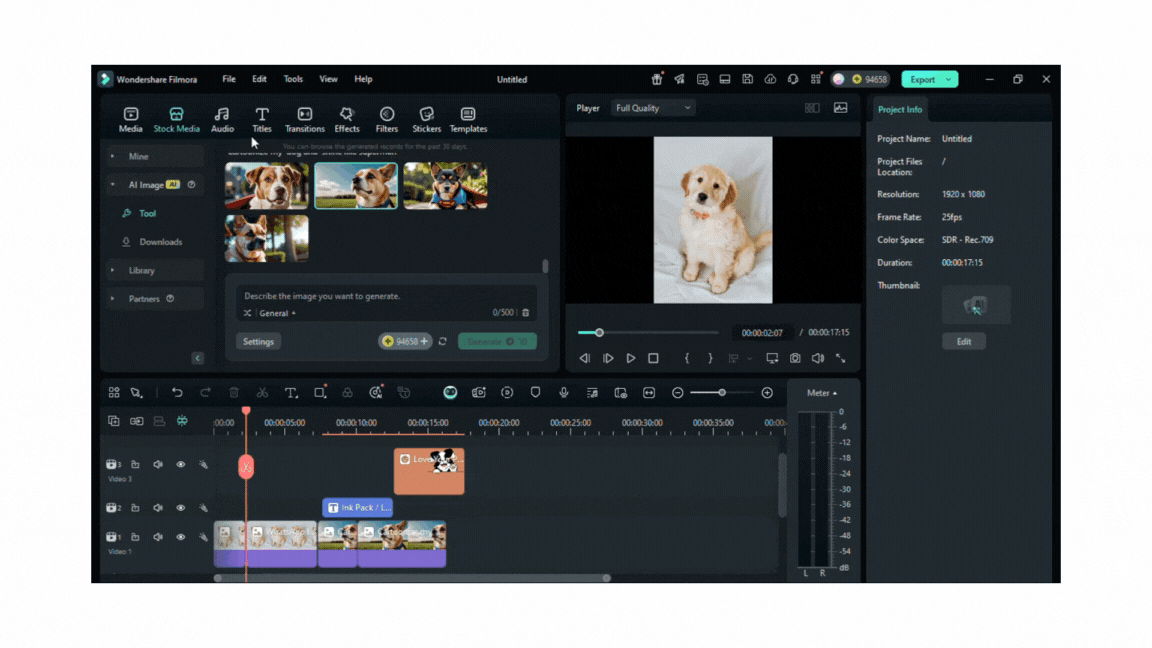Zoom in timeline with plus icon
This screenshot has height=648, width=1152.
[767, 393]
